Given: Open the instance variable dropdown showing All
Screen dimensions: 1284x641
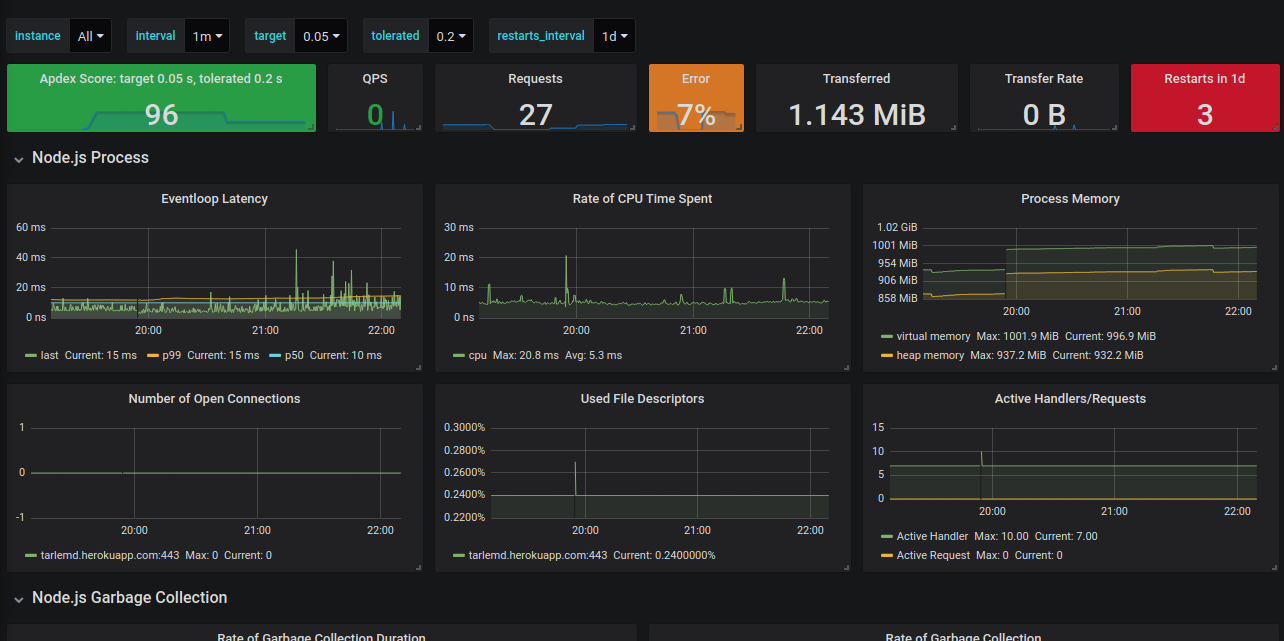Looking at the screenshot, I should click(x=90, y=36).
